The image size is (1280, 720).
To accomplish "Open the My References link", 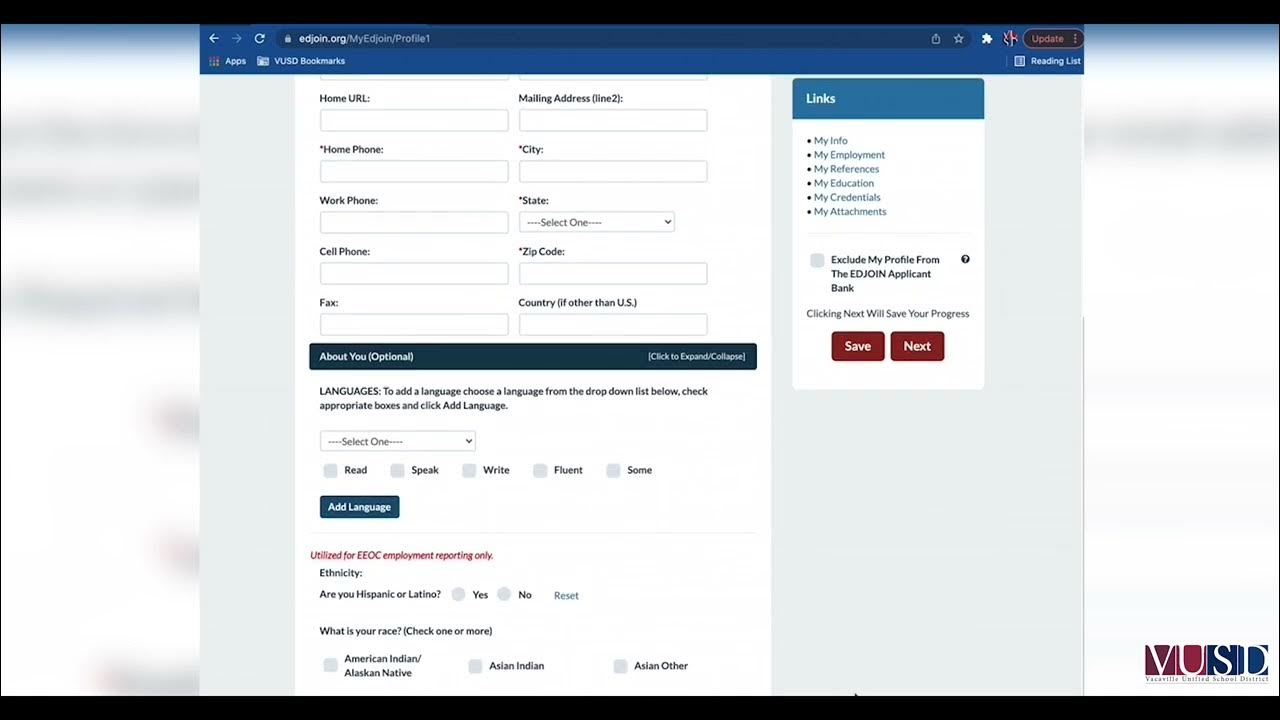I will point(846,169).
